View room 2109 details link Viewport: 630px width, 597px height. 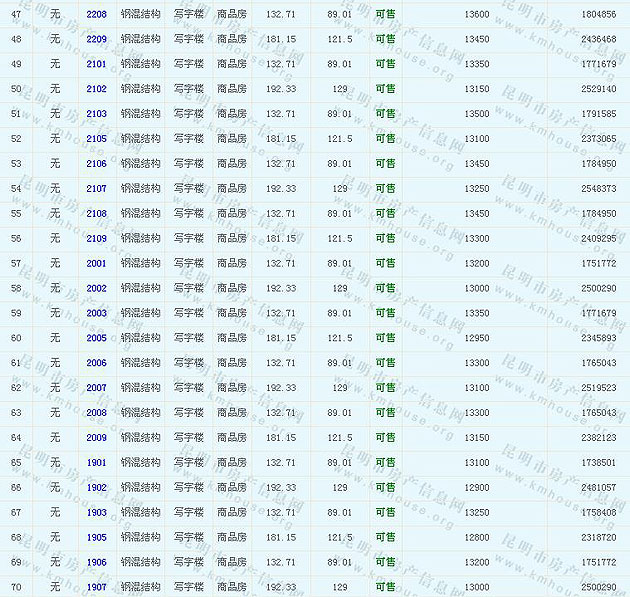coord(97,239)
